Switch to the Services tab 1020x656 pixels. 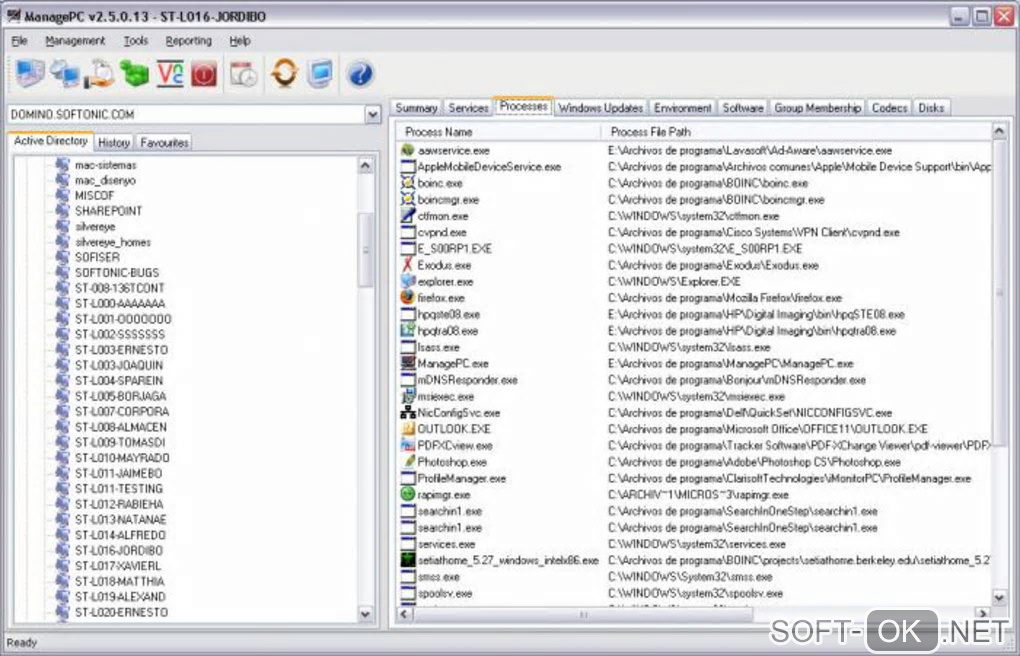point(468,108)
